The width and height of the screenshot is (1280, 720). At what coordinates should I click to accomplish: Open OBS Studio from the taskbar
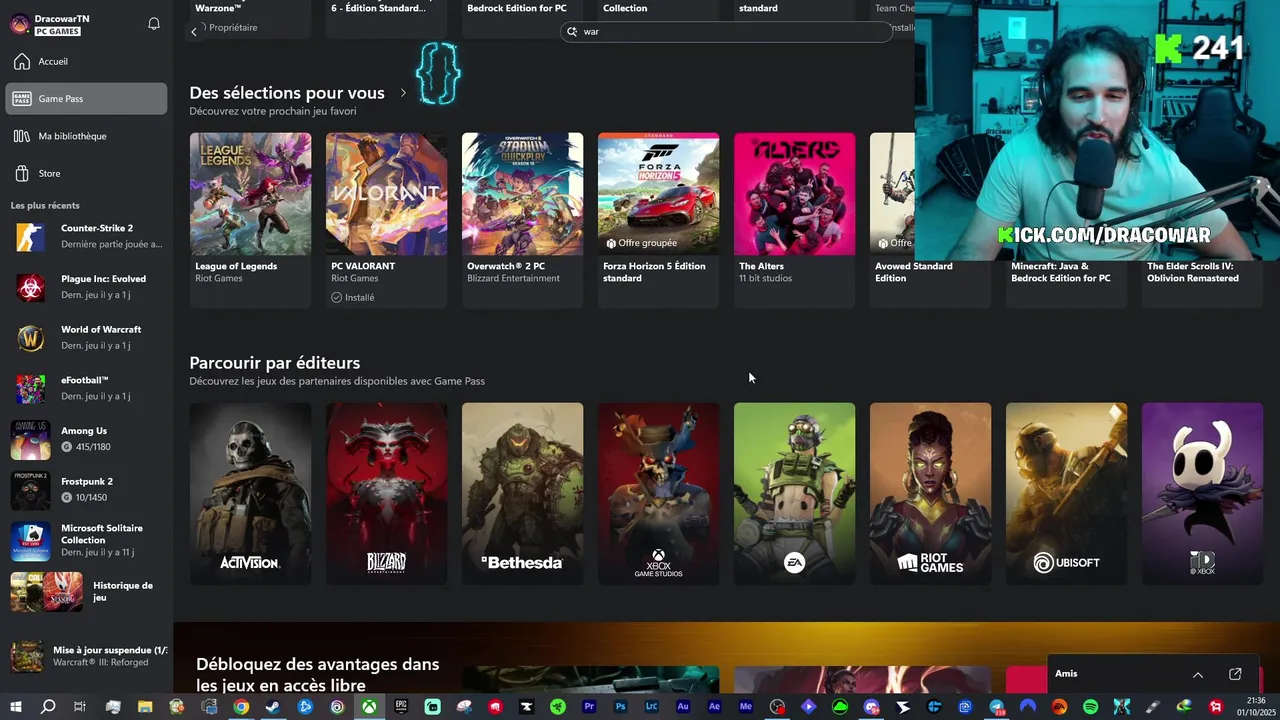point(776,707)
